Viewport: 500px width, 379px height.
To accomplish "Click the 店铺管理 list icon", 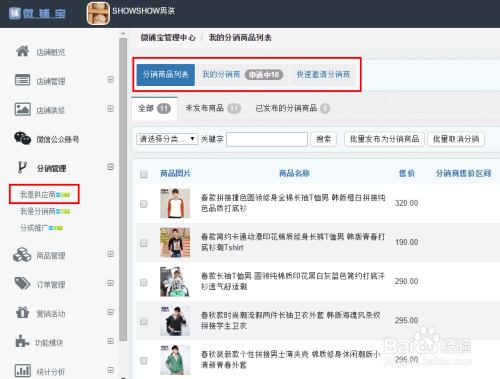I will [x=22, y=80].
